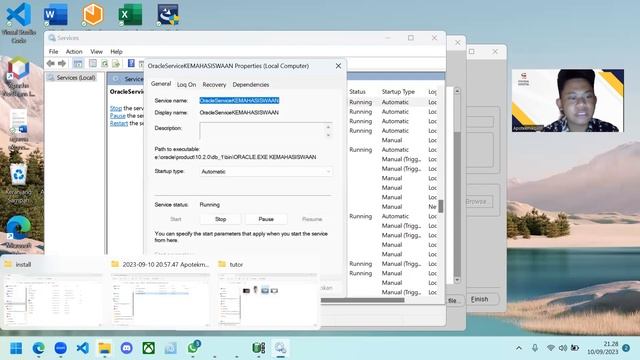This screenshot has width=640, height=360.
Task: Open the Word desktop shortcut
Action: pos(56,15)
